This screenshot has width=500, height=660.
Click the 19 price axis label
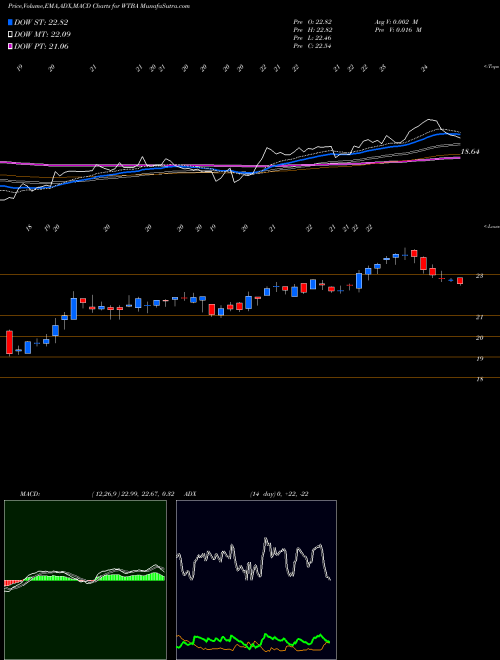coord(479,359)
